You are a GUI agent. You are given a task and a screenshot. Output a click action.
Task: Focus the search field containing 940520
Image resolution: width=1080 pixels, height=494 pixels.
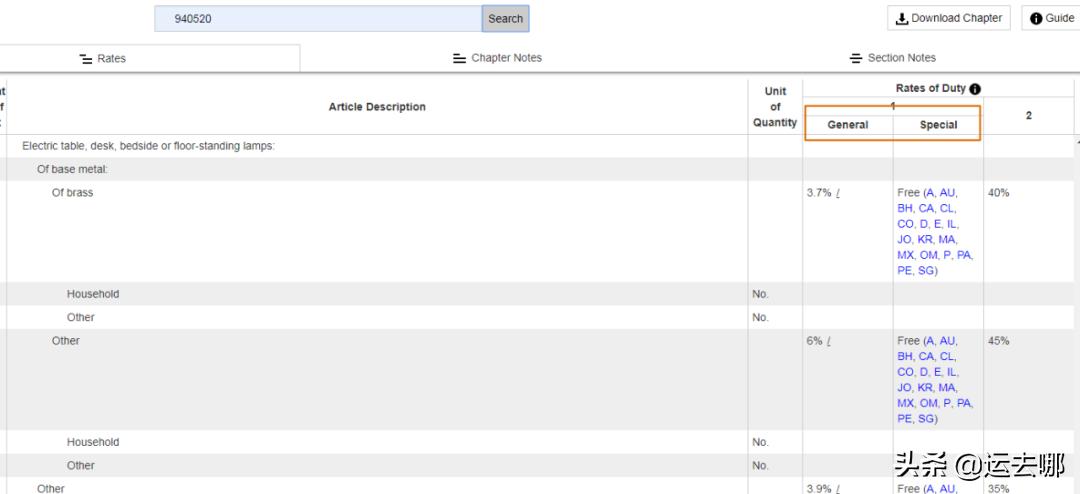(x=318, y=18)
